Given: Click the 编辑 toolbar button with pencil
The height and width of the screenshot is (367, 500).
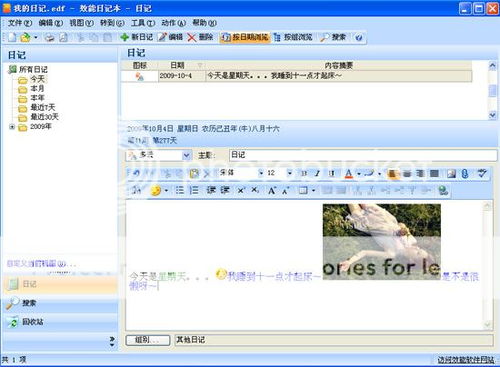Looking at the screenshot, I should [x=171, y=37].
